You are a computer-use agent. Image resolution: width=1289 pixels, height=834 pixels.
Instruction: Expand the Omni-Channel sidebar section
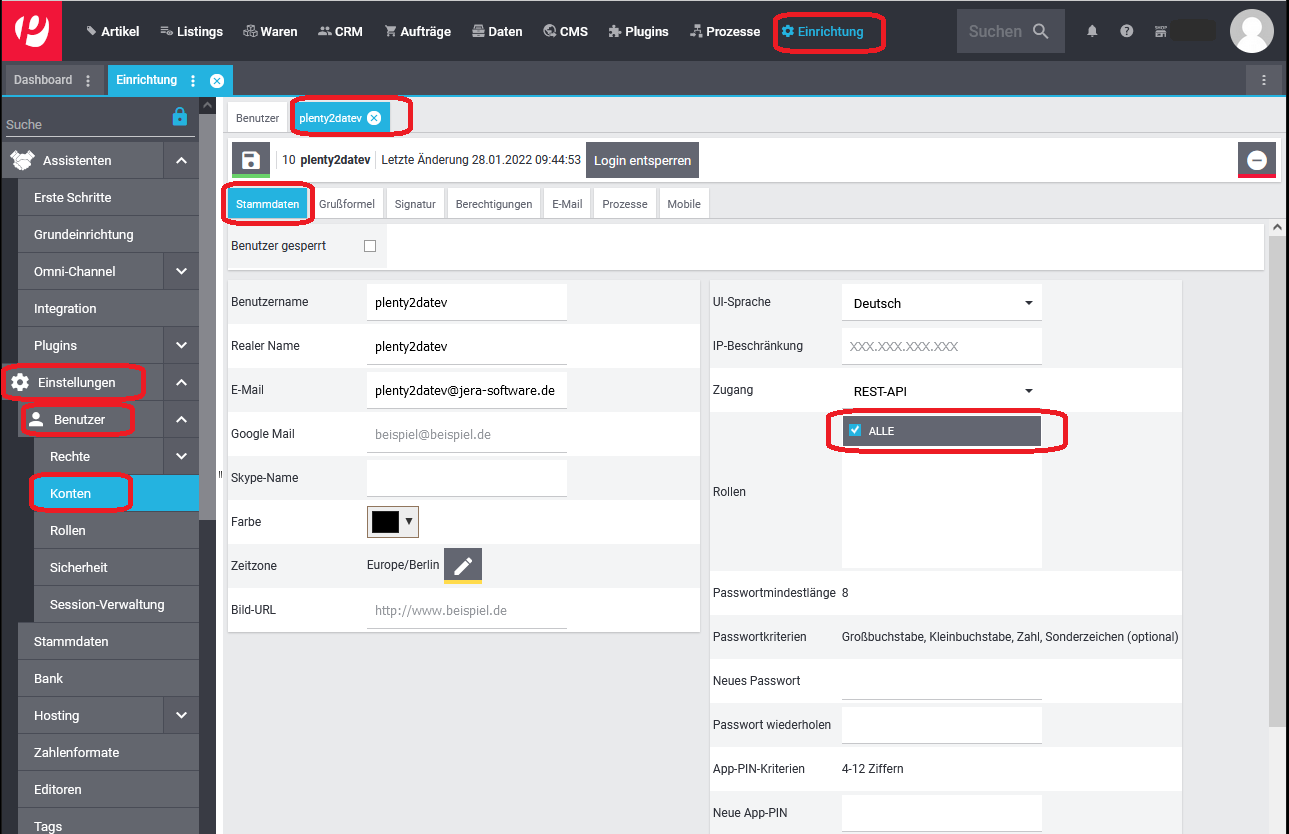coord(181,271)
